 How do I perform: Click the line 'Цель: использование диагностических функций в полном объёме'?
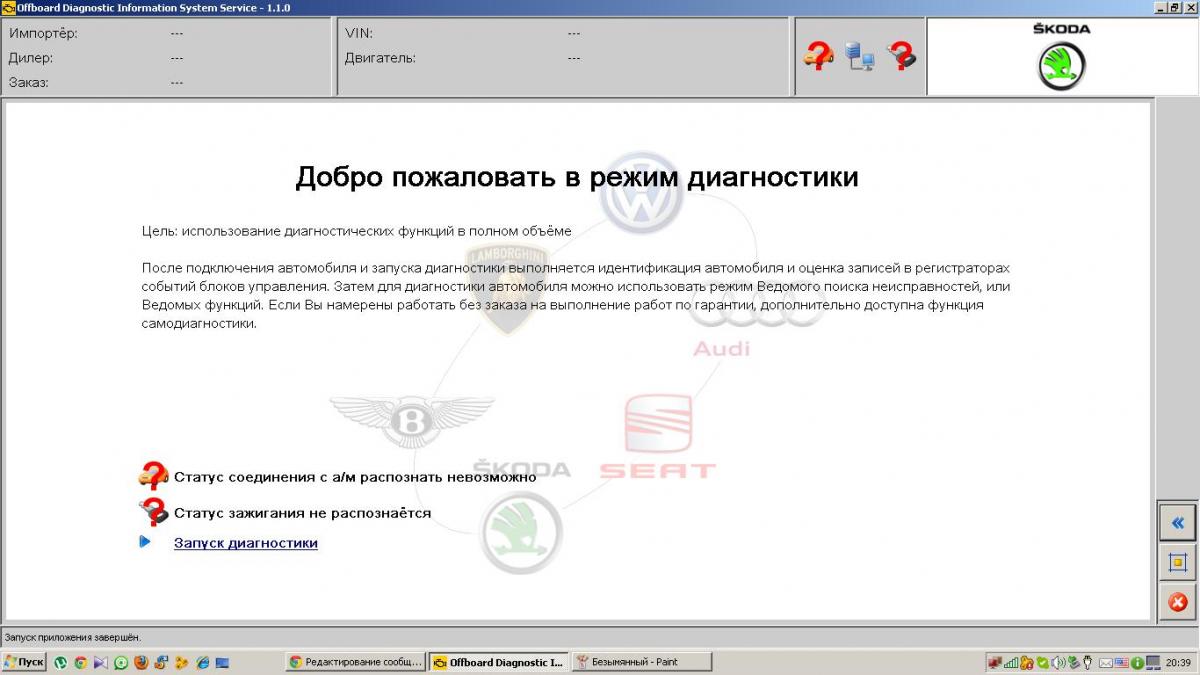tap(357, 231)
